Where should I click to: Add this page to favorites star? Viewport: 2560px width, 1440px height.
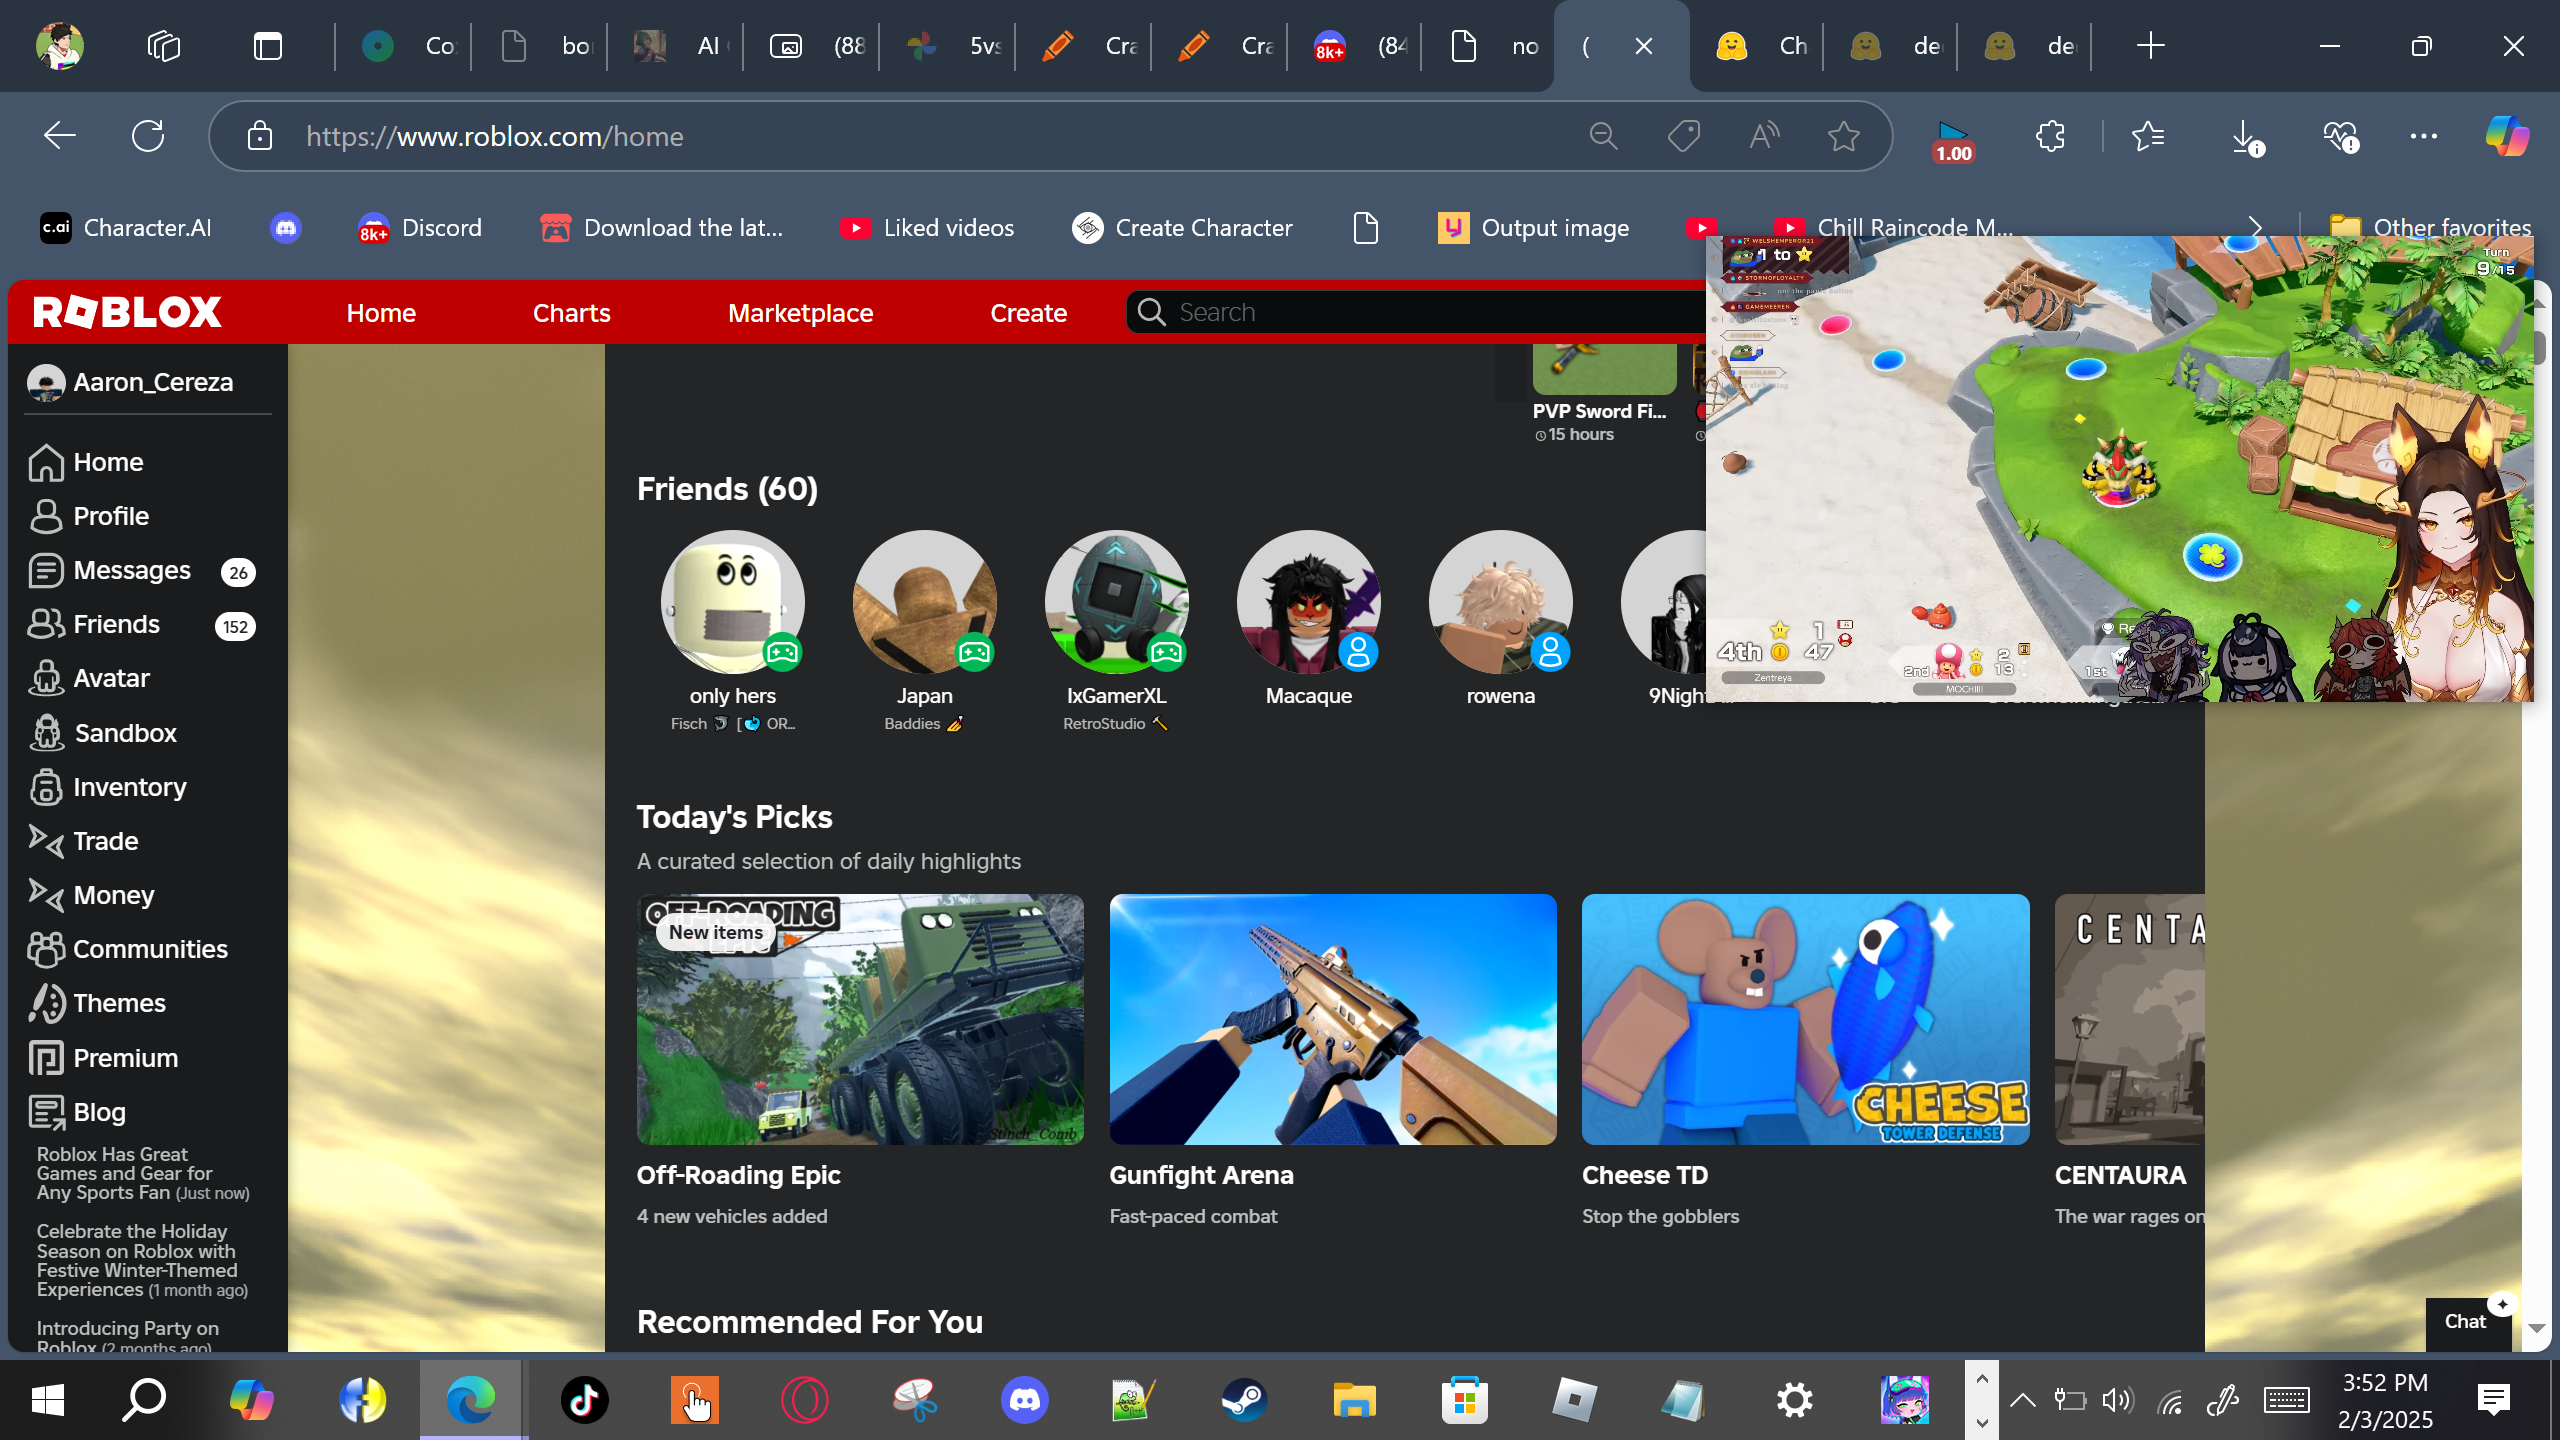click(1843, 136)
